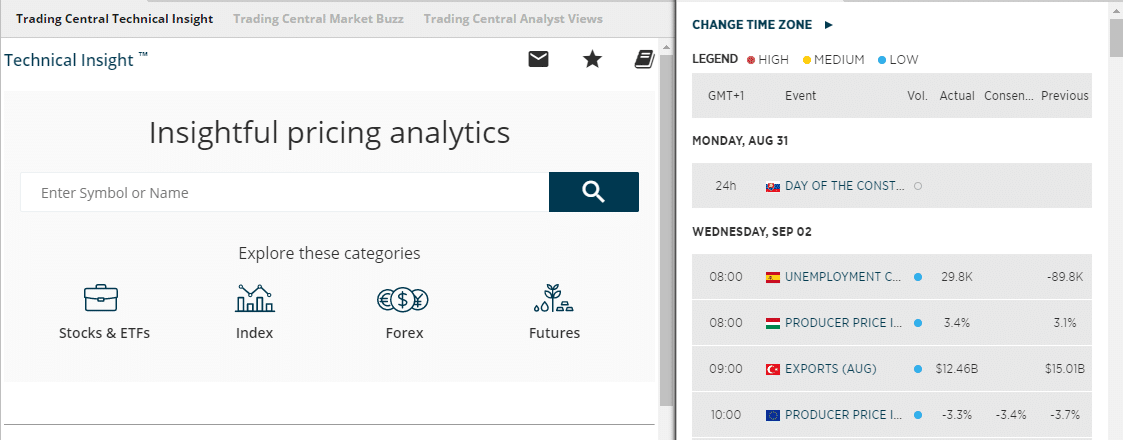Click the Actual column header
Screen dimensions: 1123x440
pyautogui.click(x=957, y=96)
